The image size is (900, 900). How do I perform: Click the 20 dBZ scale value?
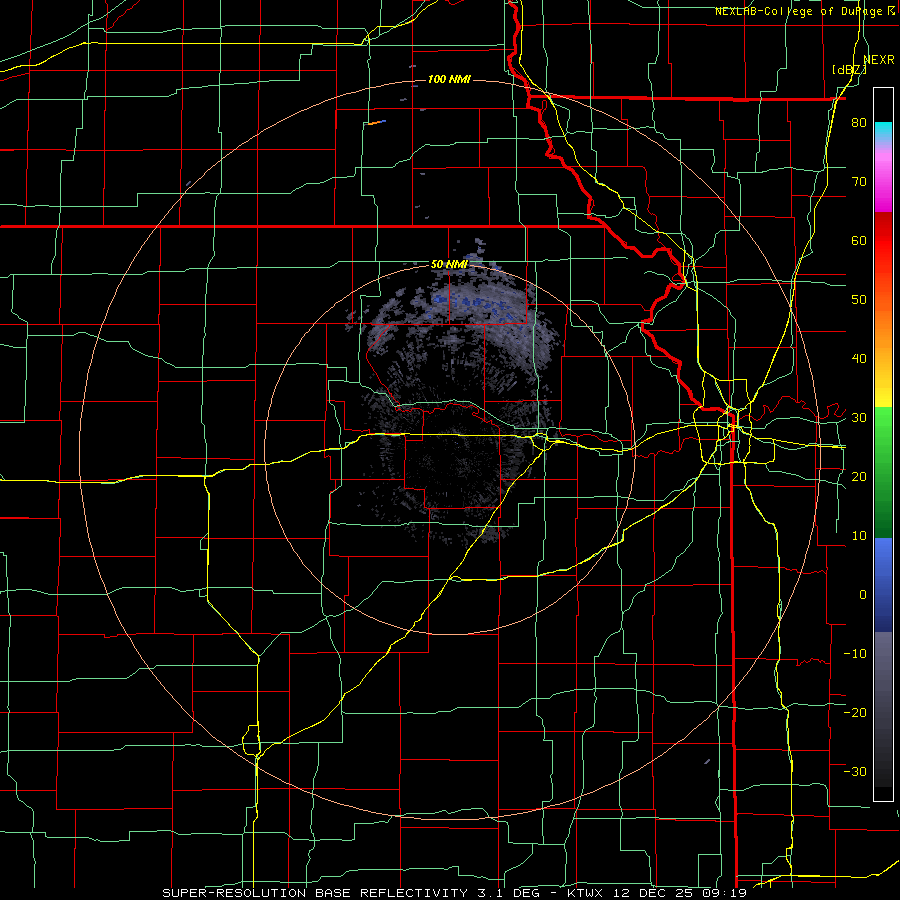[859, 476]
